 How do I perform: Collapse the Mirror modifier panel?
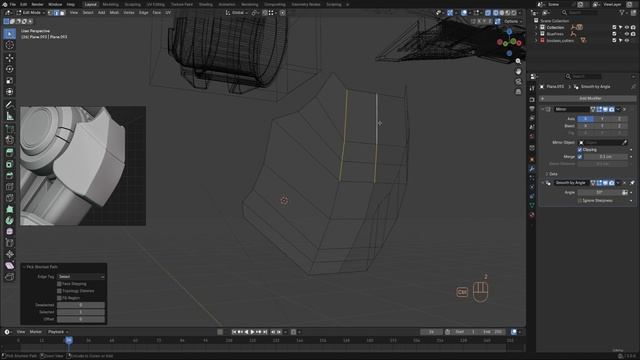point(543,109)
